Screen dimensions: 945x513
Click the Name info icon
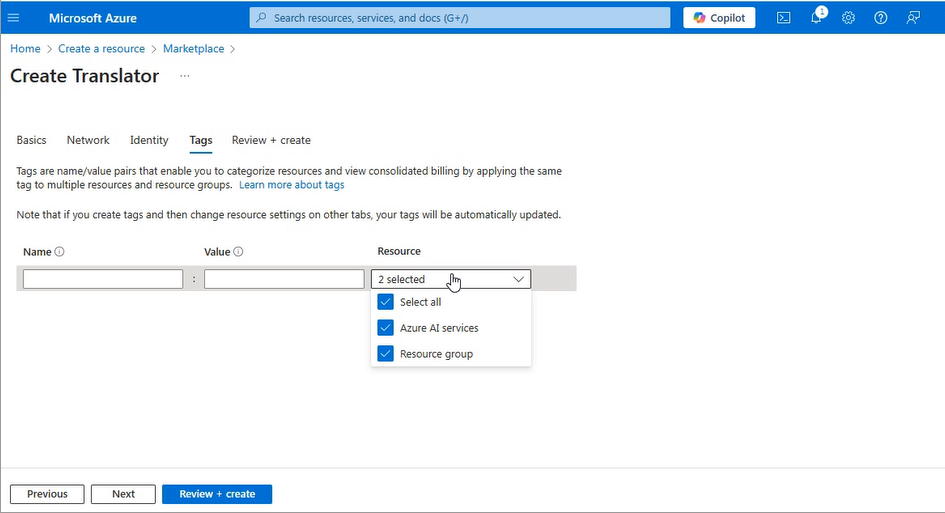pos(59,251)
